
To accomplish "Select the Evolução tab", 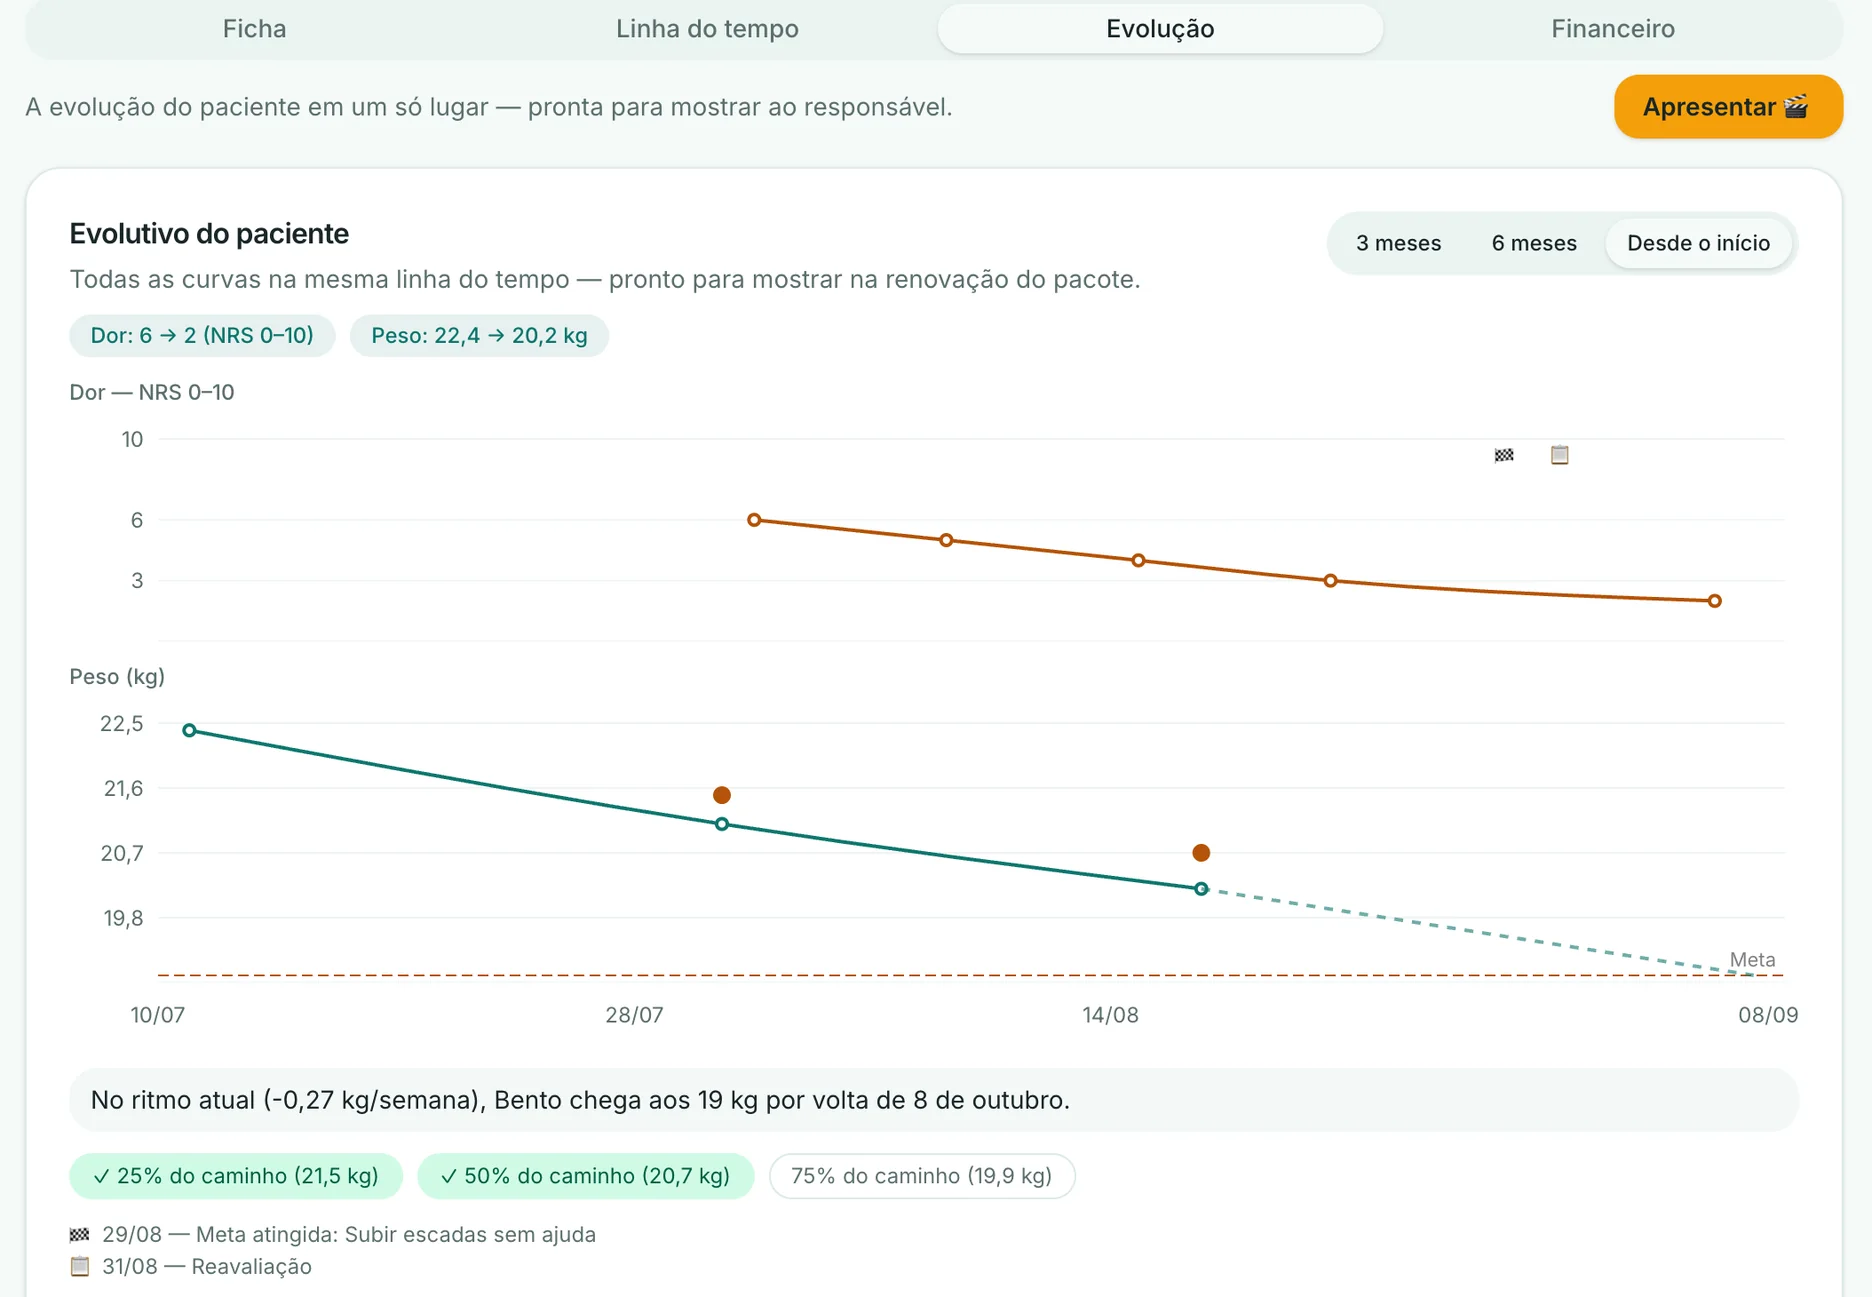I will [1160, 28].
